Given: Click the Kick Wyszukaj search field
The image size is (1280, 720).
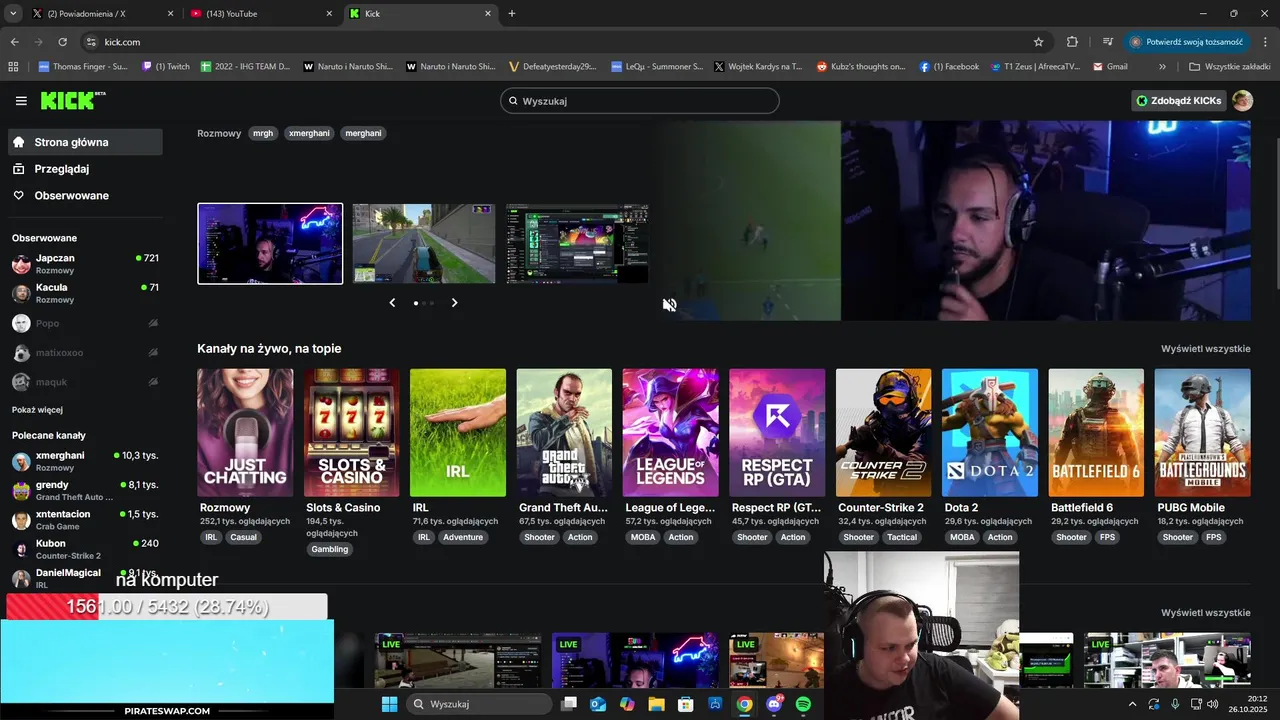Looking at the screenshot, I should click(640, 101).
